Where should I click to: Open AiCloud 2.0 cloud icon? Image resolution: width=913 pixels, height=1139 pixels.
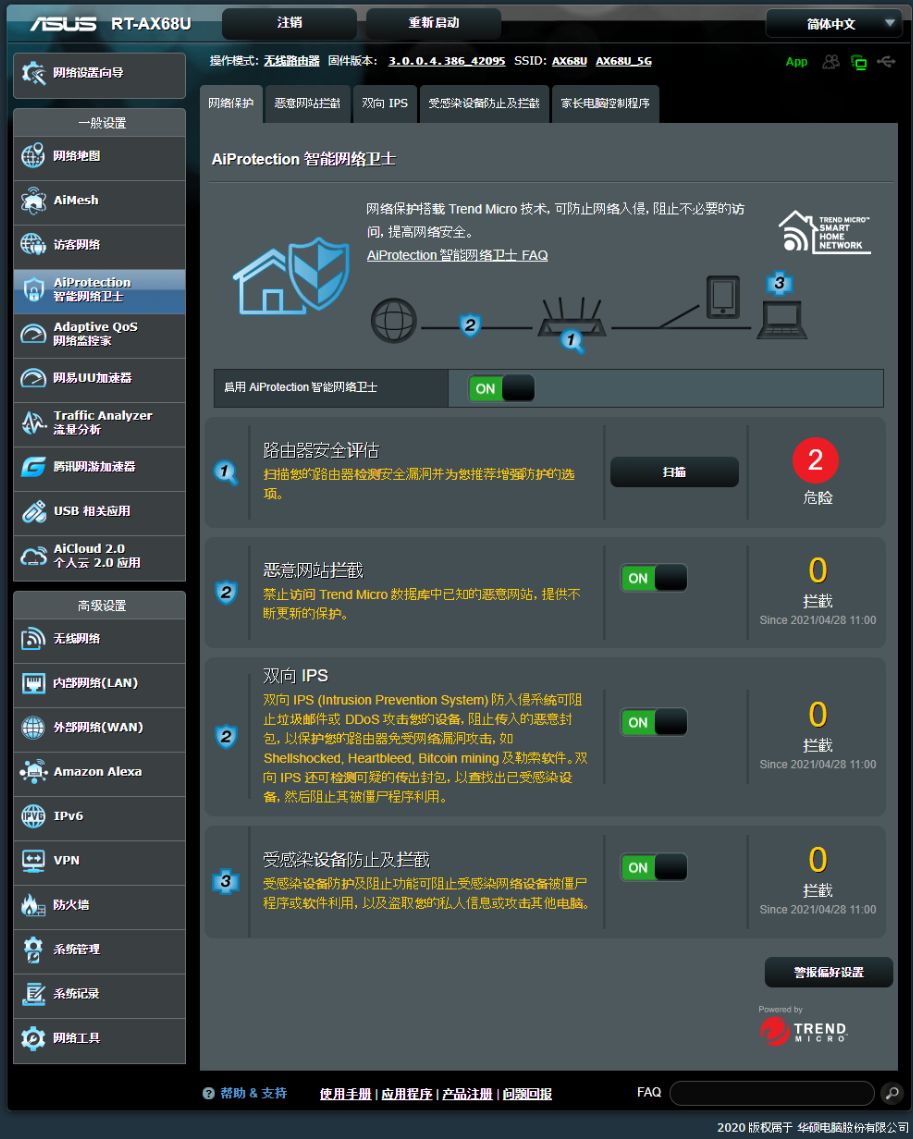(x=34, y=556)
